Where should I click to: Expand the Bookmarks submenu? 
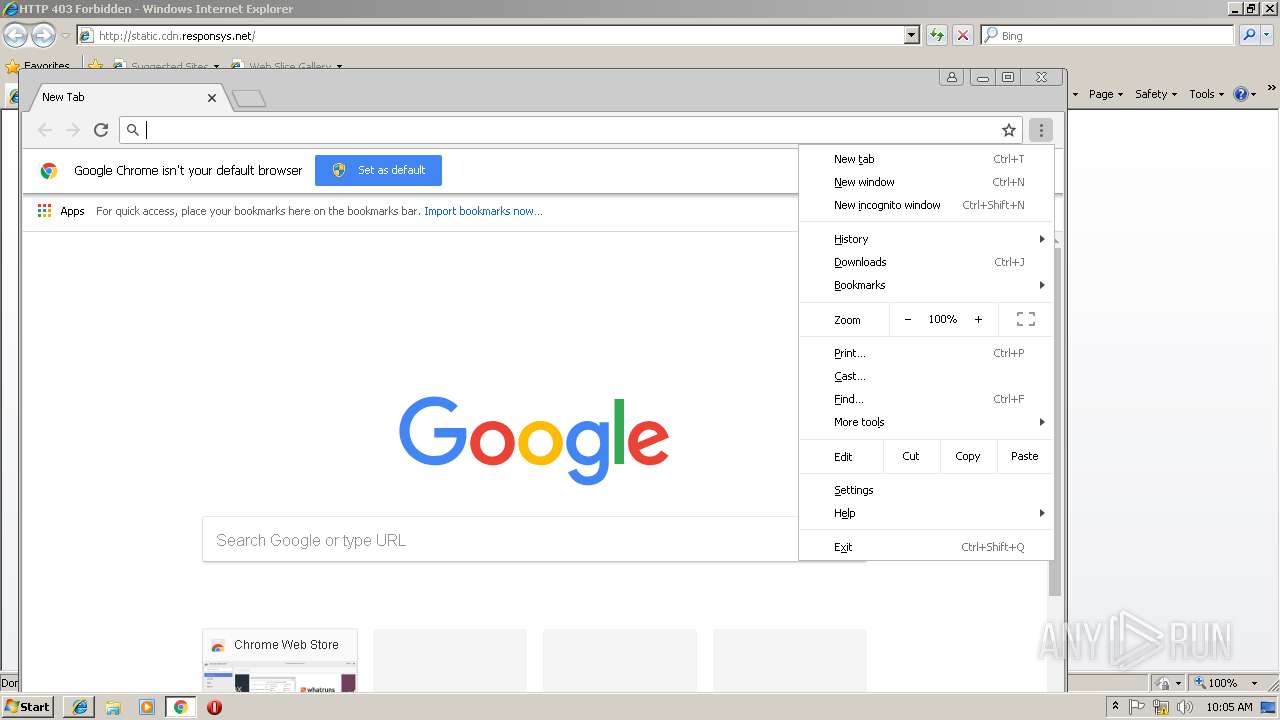pos(926,285)
